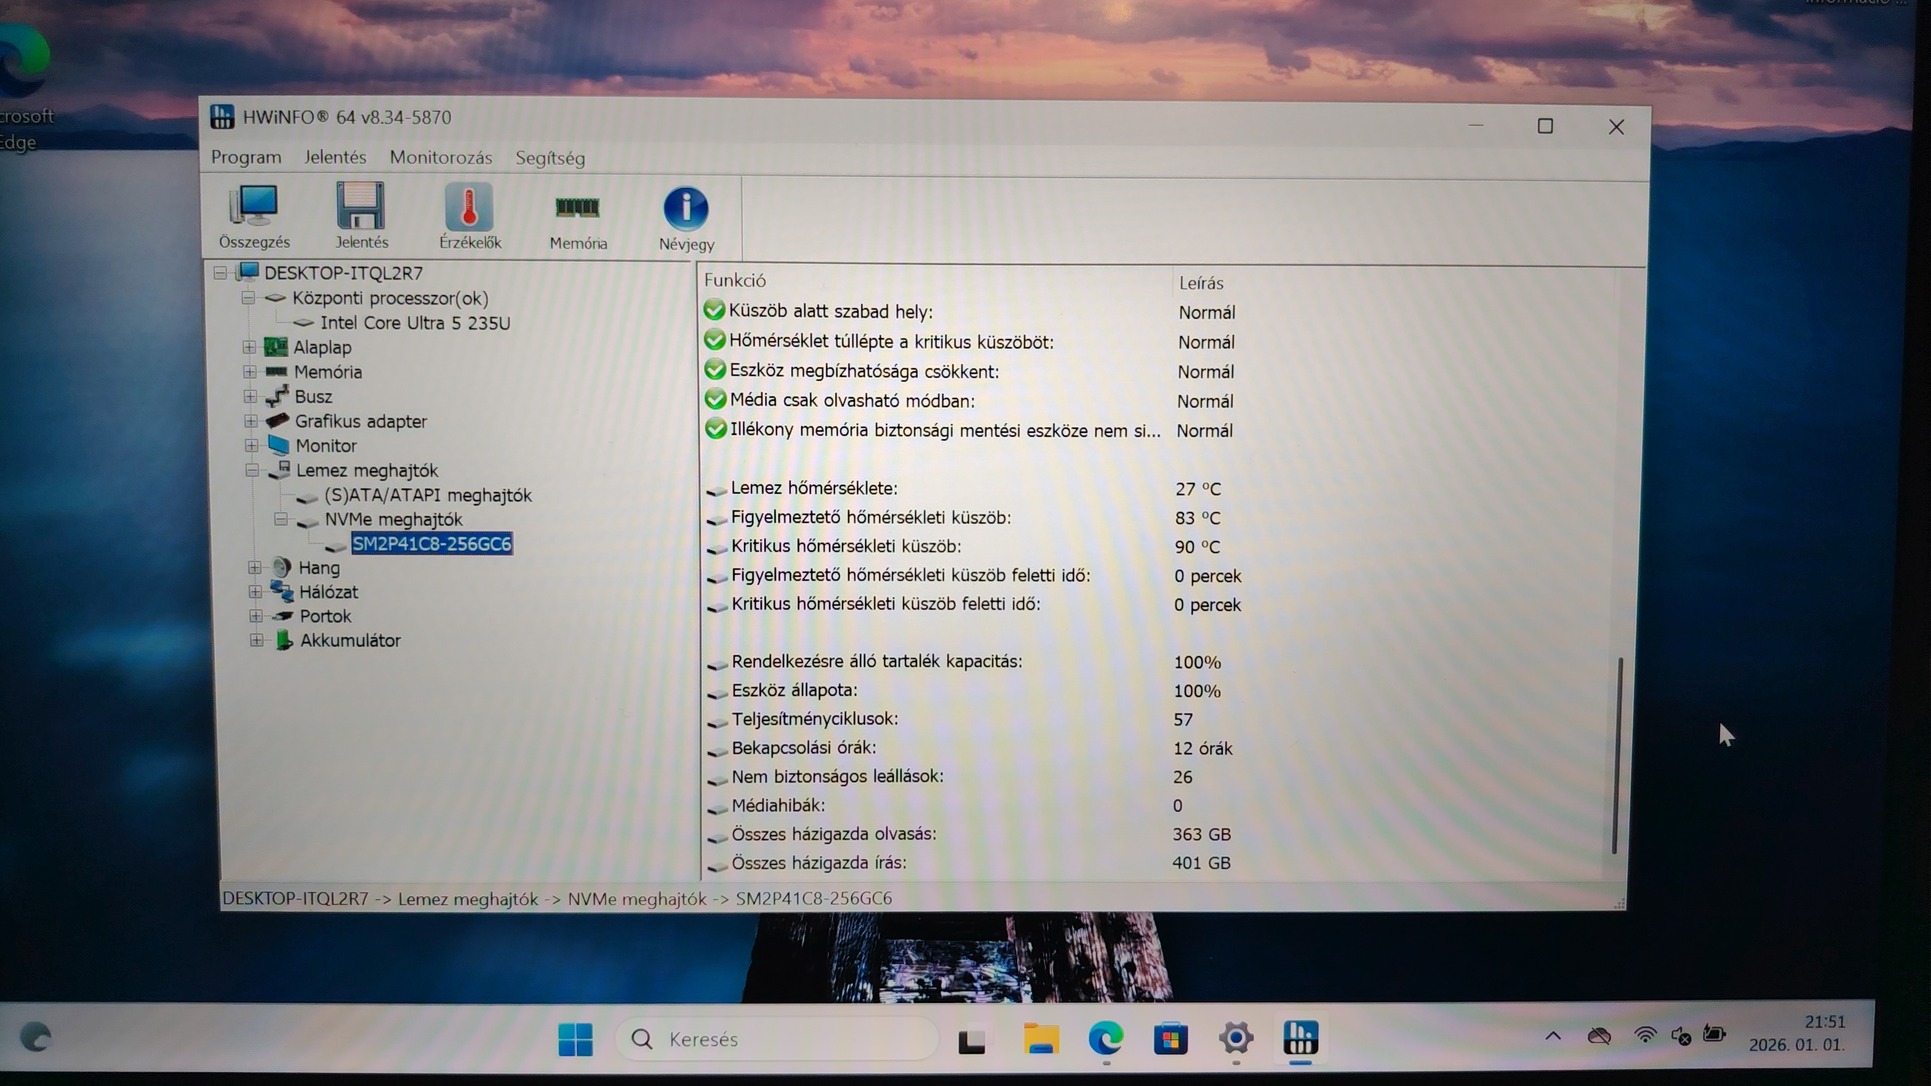Open the Program menu
Viewport: 1931px width, 1086px height.
click(x=246, y=157)
